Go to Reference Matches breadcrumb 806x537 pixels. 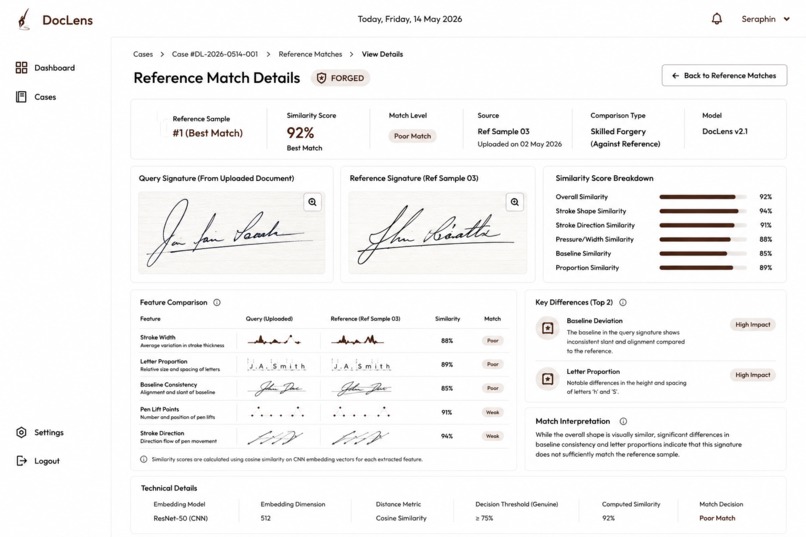[x=310, y=54]
